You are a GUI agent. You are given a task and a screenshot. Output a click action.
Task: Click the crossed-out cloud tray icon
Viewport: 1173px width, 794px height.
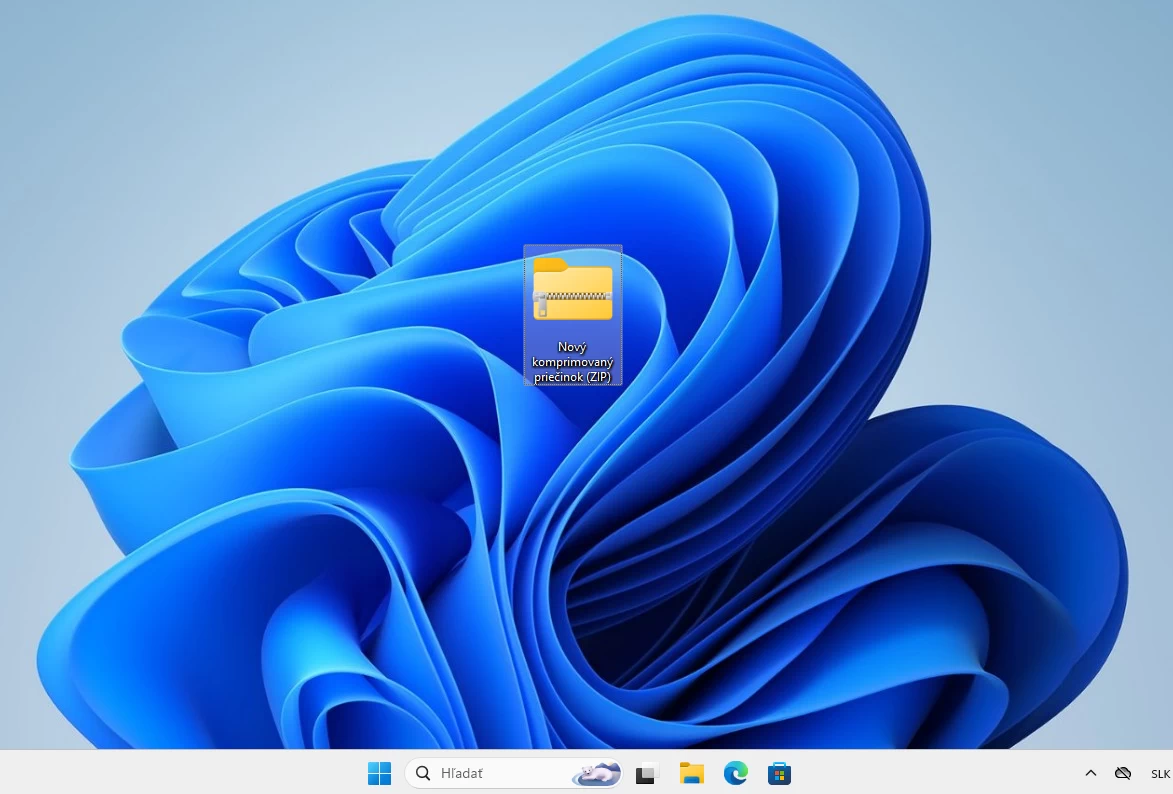1123,773
